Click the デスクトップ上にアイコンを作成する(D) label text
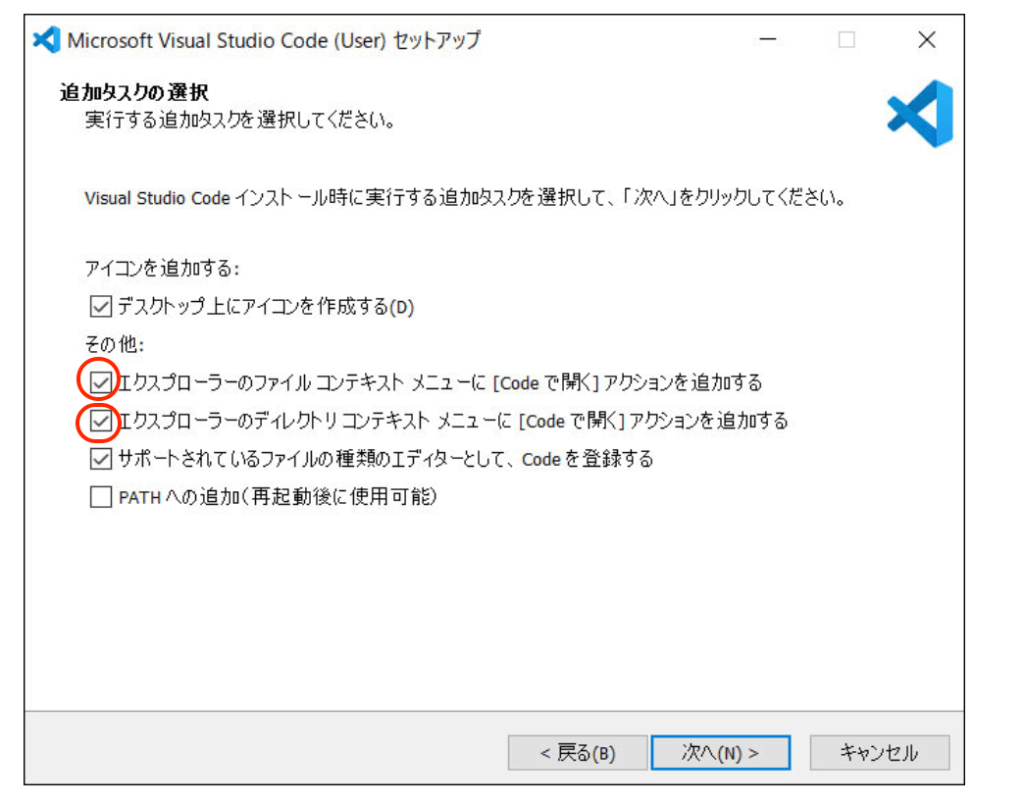The image size is (1024, 804). [265, 307]
